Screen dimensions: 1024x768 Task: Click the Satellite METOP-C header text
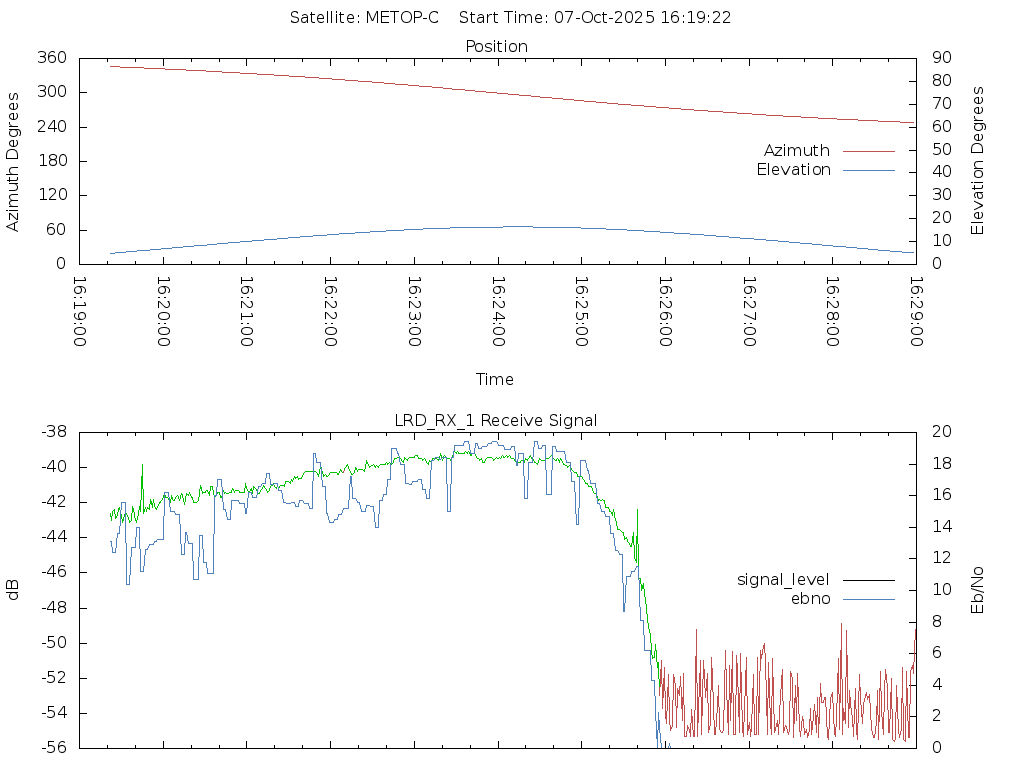pos(364,18)
